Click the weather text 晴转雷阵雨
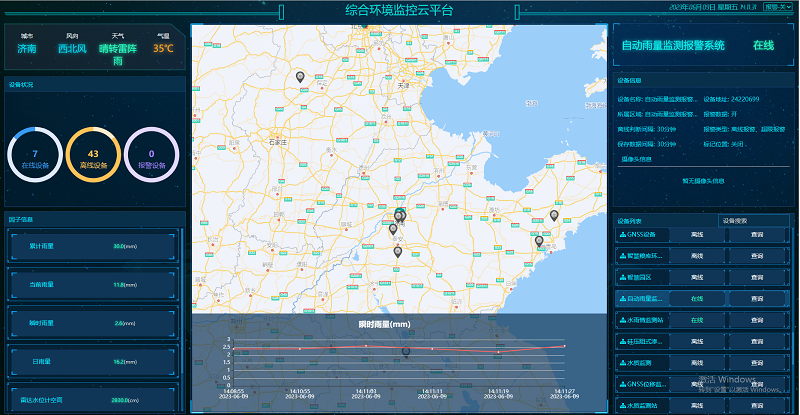Screen dimensions: 800x415 tap(118, 55)
